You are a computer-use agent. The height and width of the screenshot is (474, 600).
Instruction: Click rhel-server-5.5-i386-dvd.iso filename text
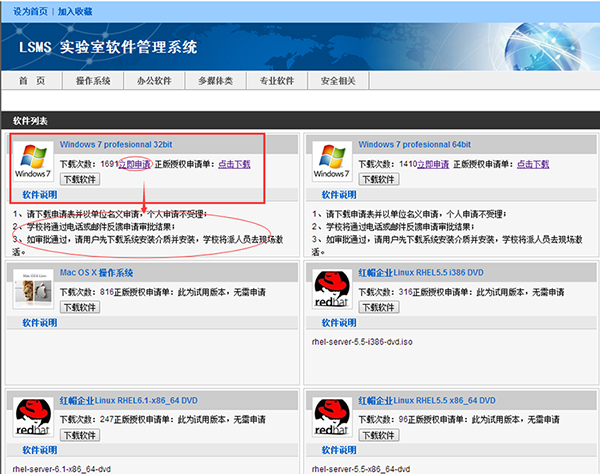(362, 342)
